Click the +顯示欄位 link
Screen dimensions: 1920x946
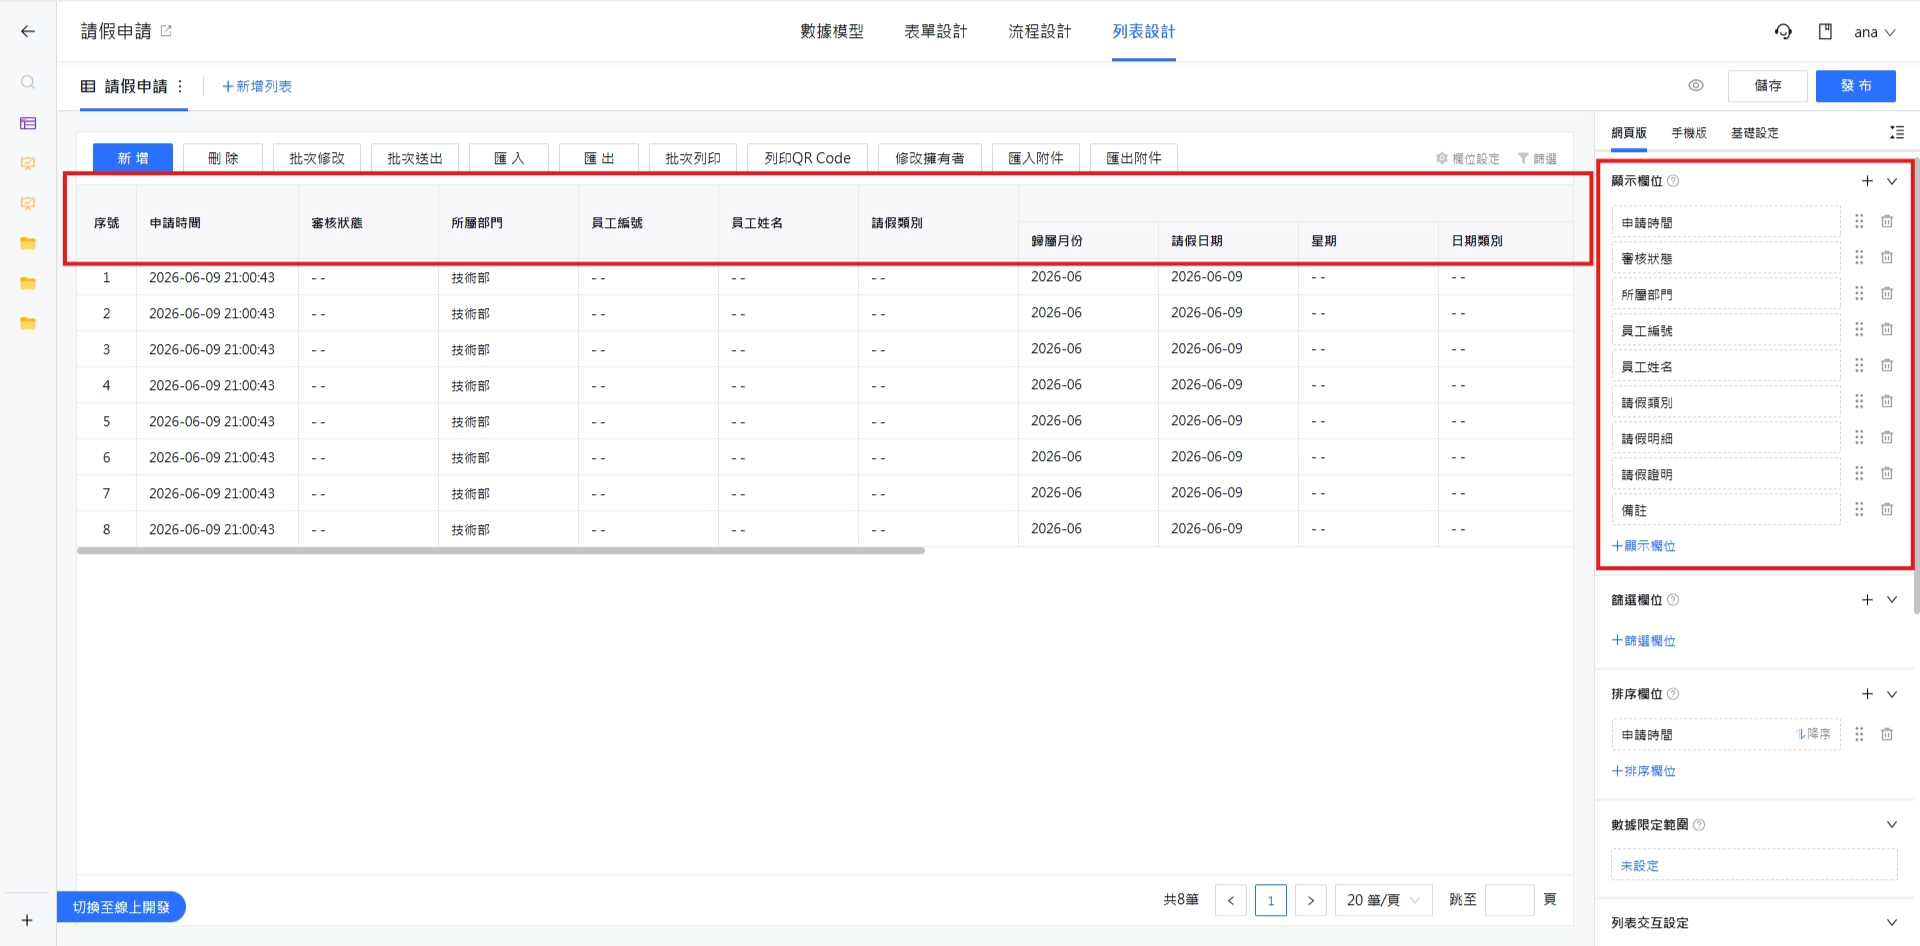pos(1644,546)
